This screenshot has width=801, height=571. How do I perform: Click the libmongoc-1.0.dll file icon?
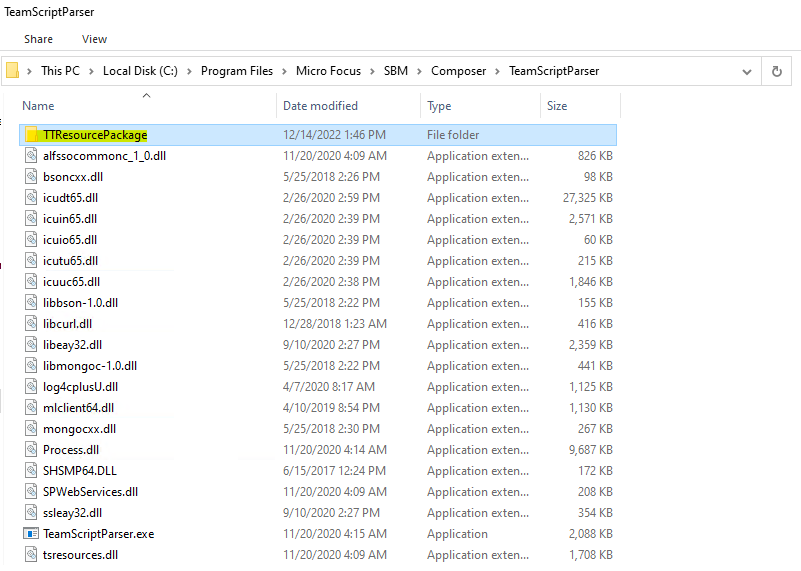(31, 366)
